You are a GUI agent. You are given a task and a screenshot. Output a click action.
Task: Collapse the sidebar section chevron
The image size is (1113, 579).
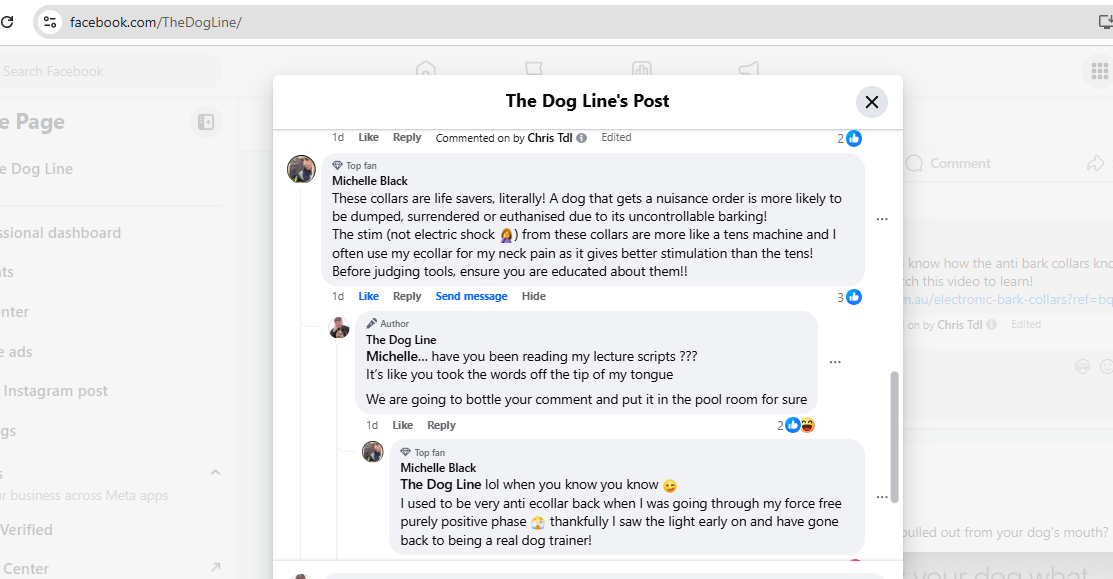[x=215, y=472]
